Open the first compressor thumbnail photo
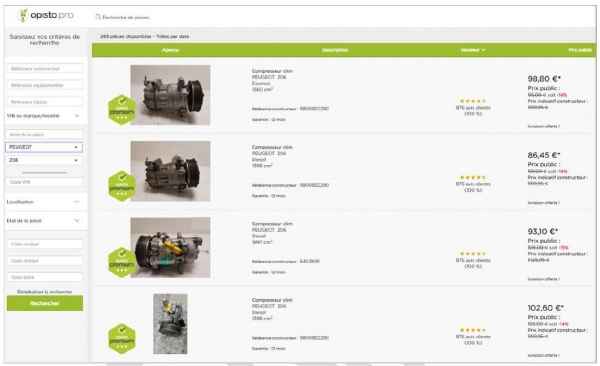The height and width of the screenshot is (366, 600). (x=170, y=95)
